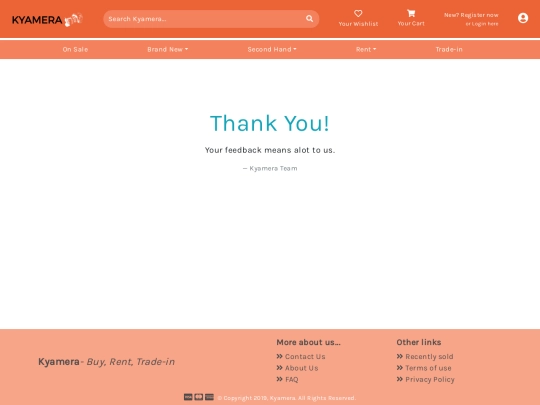
Task: Open the shopping cart icon
Action: pyautogui.click(x=411, y=13)
